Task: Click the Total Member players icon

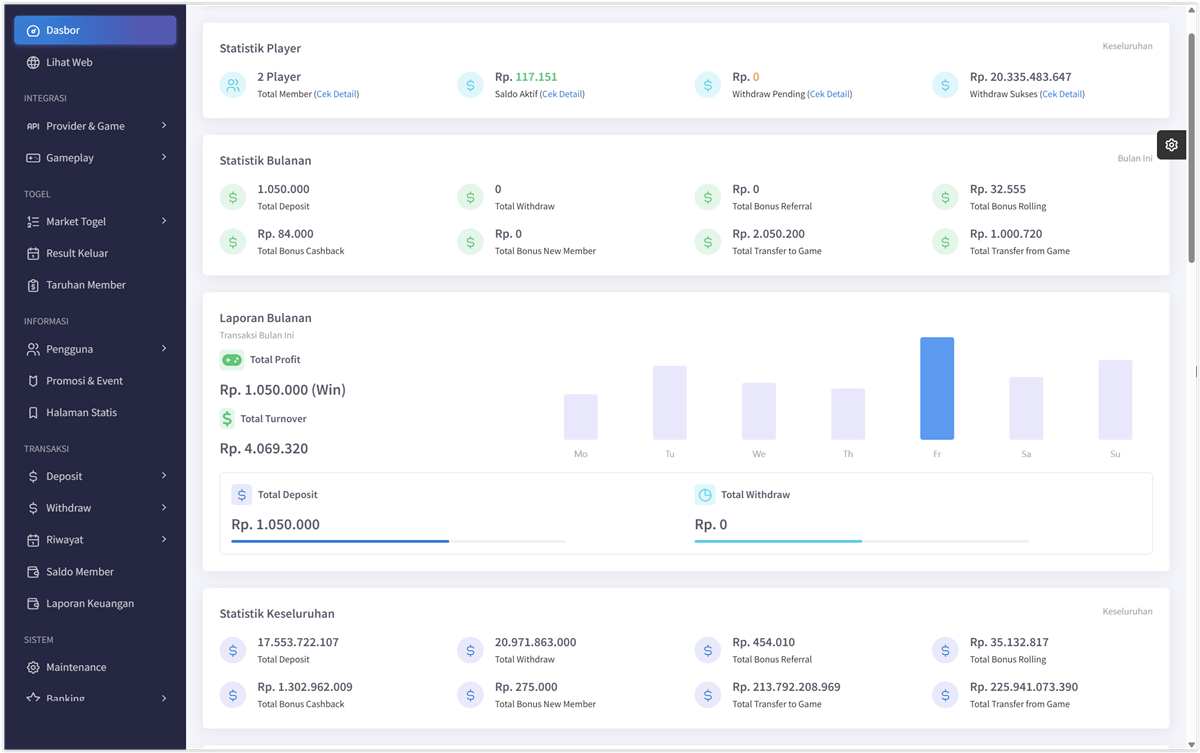Action: 233,85
